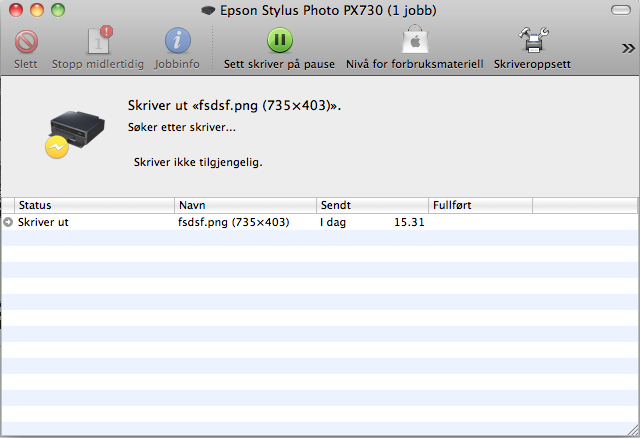Sort by the Sendt column header
The image size is (640, 438).
pyautogui.click(x=372, y=205)
